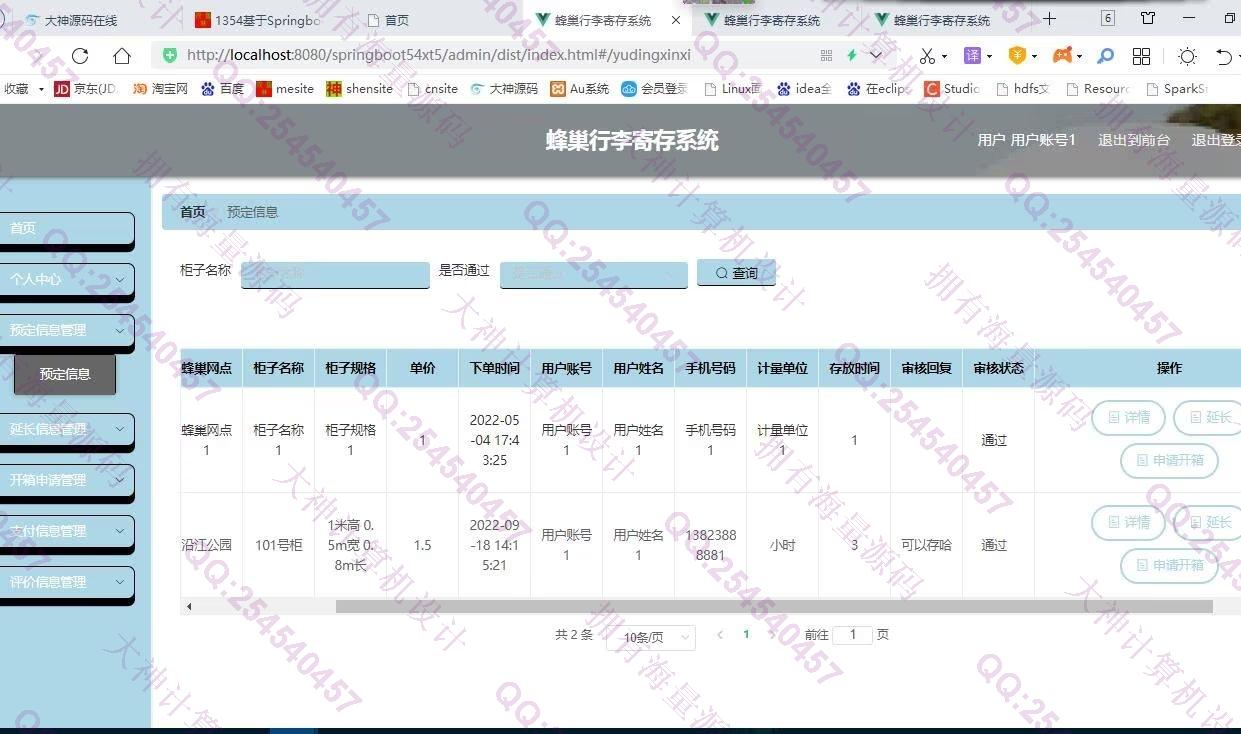Click the left arrow on horizontal scrollbar

pos(189,606)
